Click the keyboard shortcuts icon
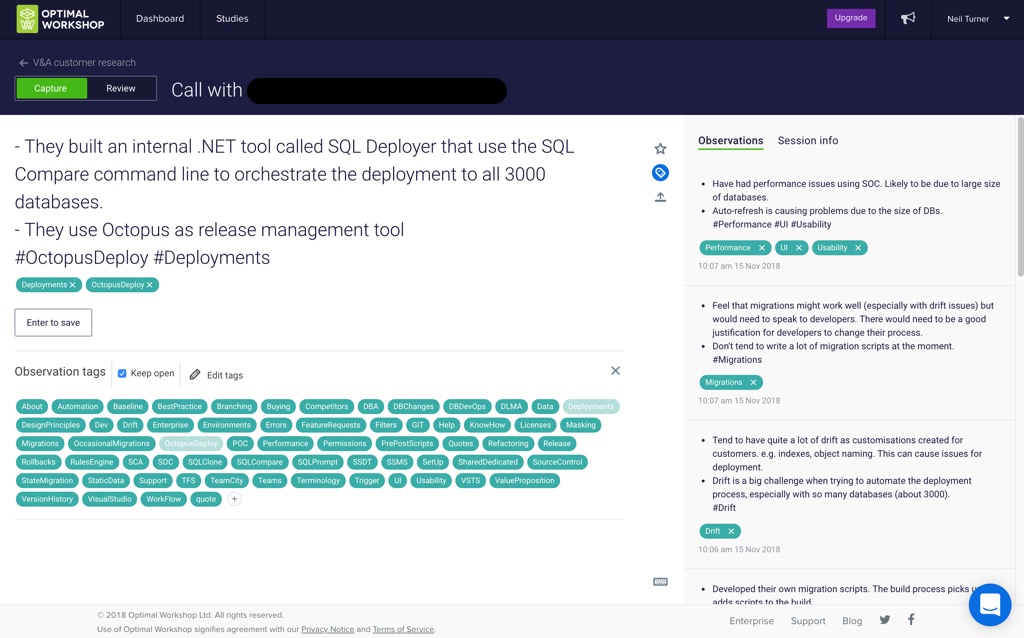Viewport: 1024px width, 638px height. pos(660,582)
